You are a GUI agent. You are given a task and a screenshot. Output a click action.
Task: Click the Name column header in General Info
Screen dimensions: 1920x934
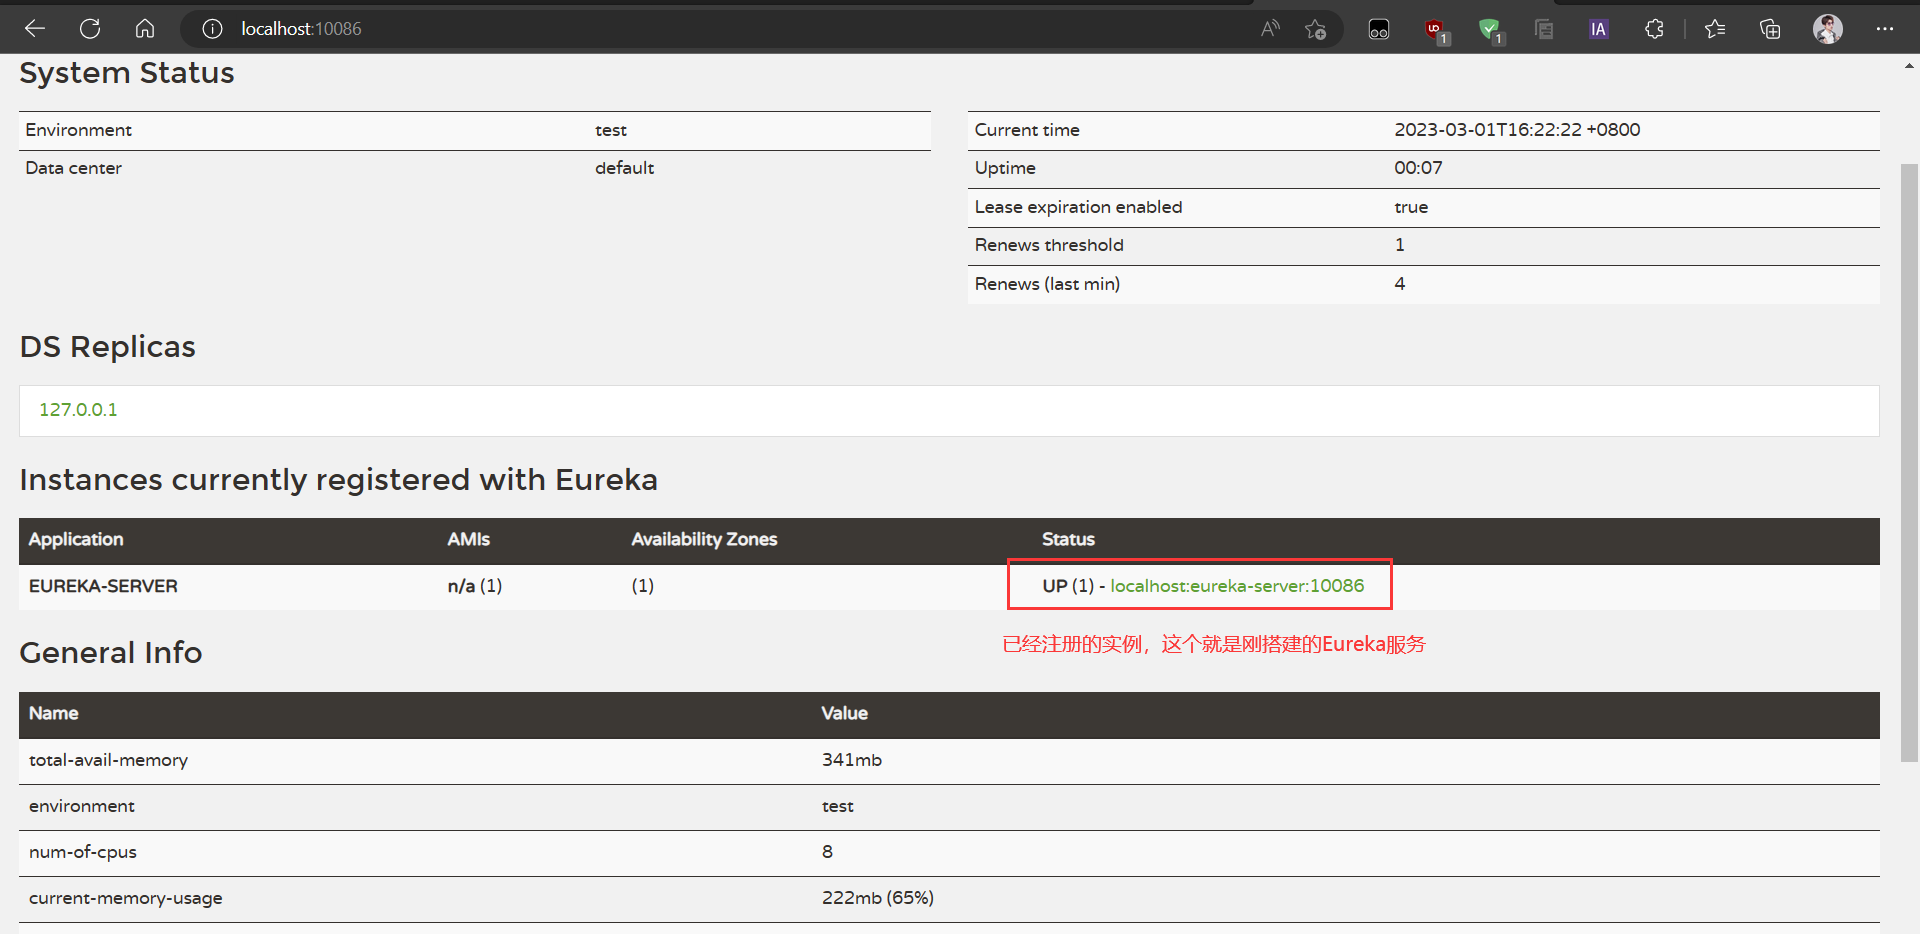click(x=53, y=713)
